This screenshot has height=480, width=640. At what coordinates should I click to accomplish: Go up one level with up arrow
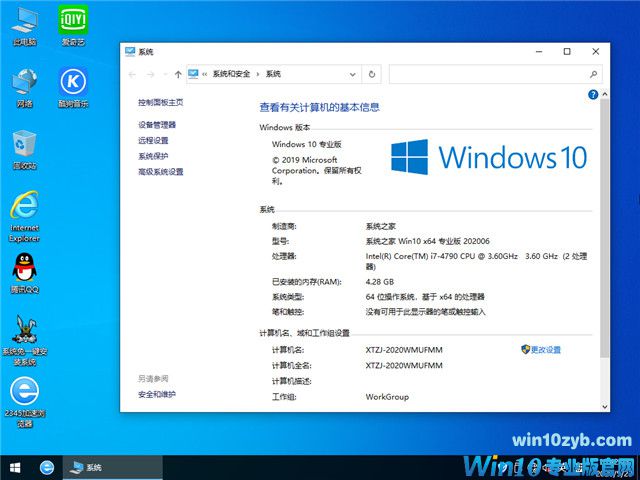[178, 74]
